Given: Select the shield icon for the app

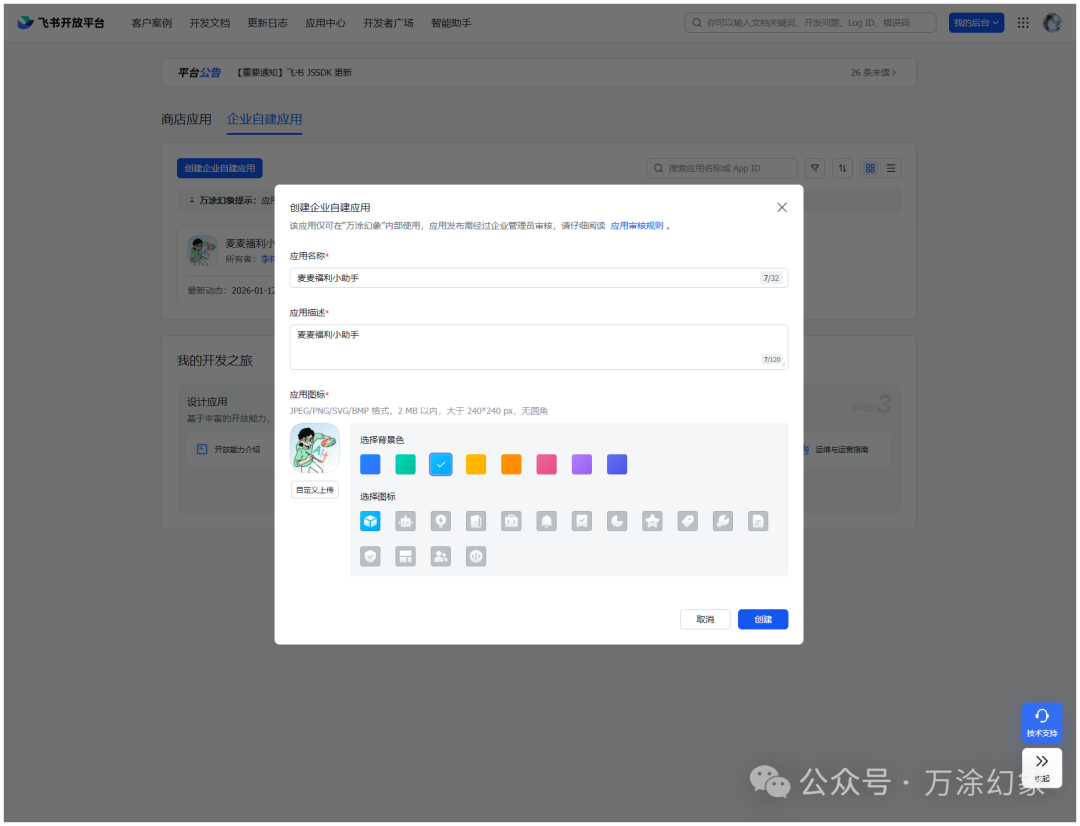Looking at the screenshot, I should (370, 556).
